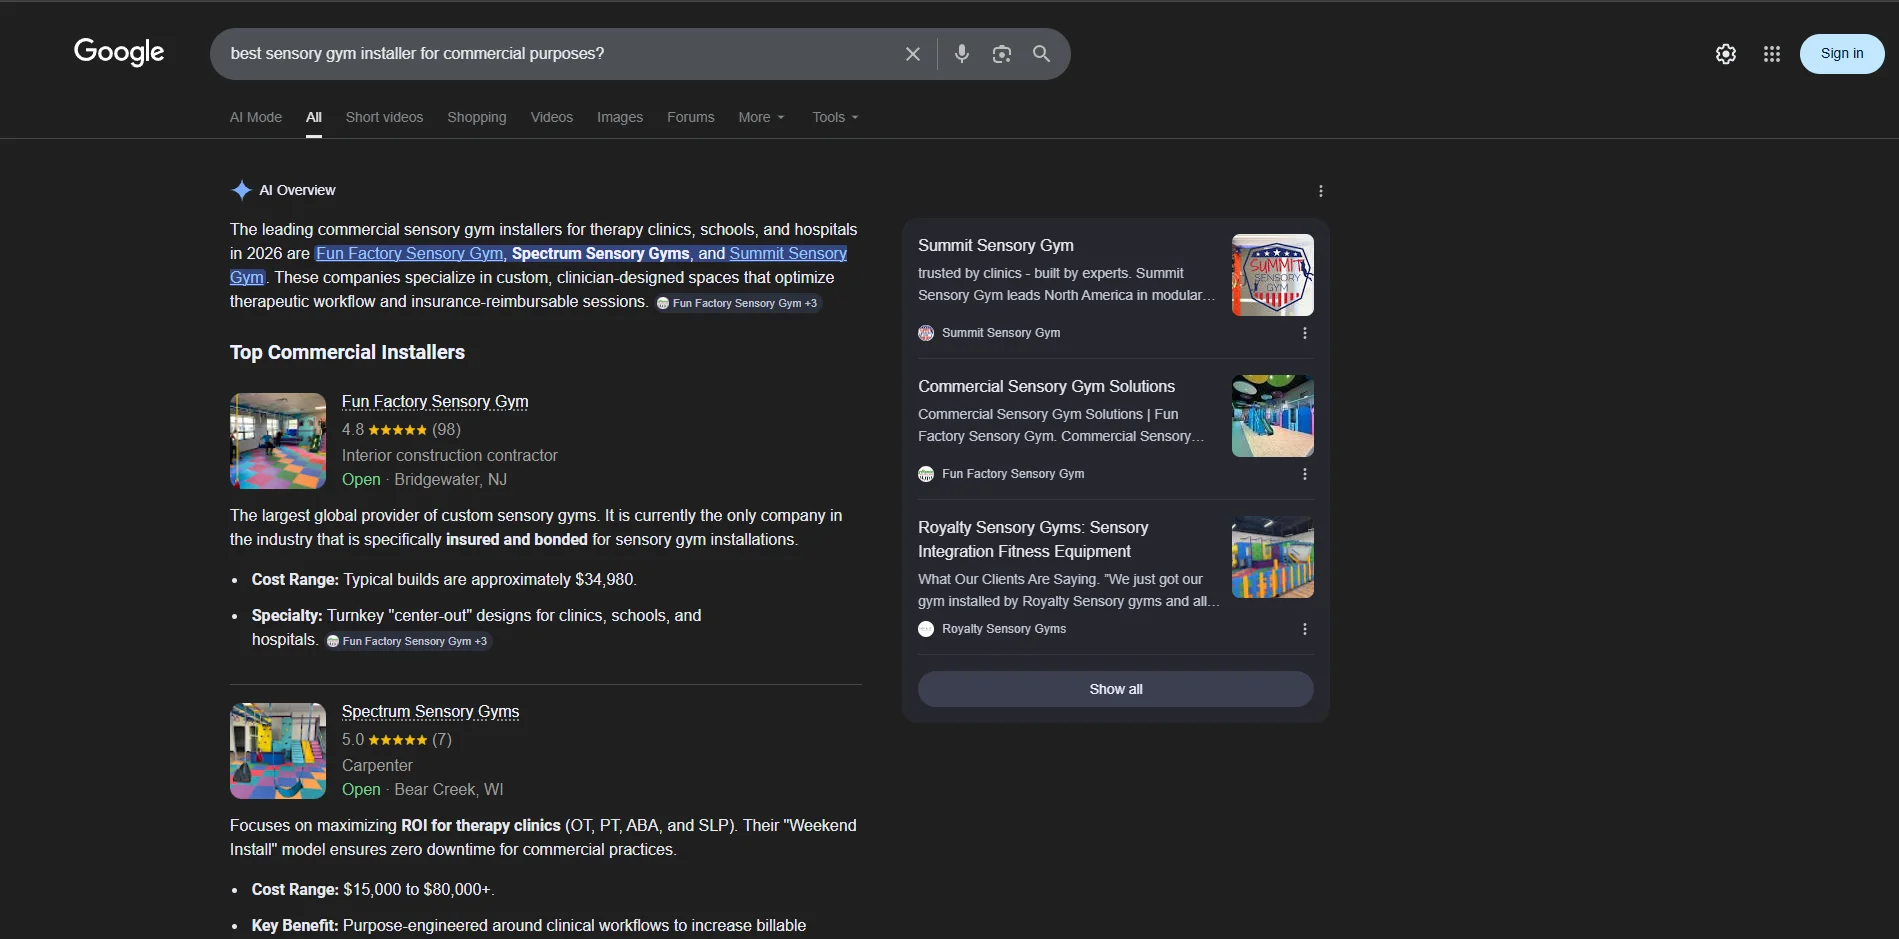Open Search by image camera icon
Image resolution: width=1899 pixels, height=939 pixels.
tap(1001, 54)
